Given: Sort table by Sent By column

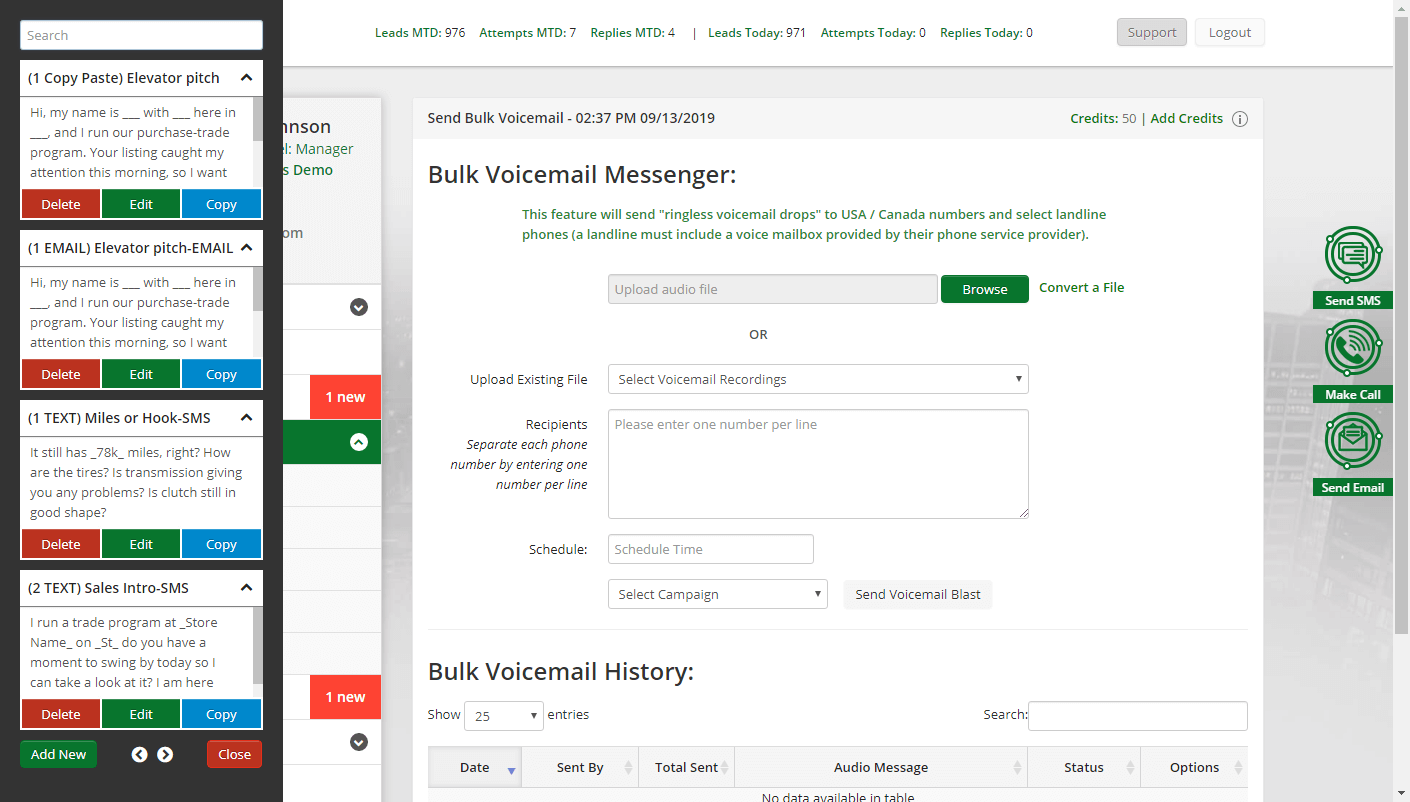Looking at the screenshot, I should click(580, 767).
